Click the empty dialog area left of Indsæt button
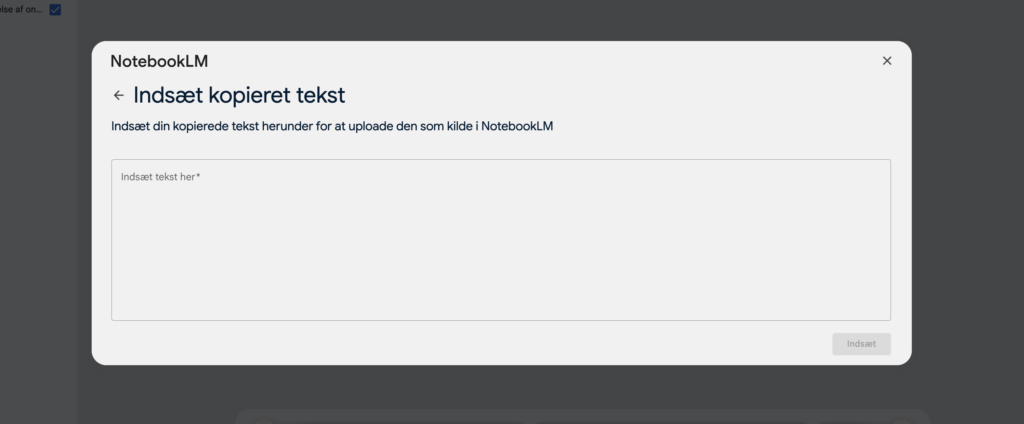The height and width of the screenshot is (424, 1024). pyautogui.click(x=470, y=344)
